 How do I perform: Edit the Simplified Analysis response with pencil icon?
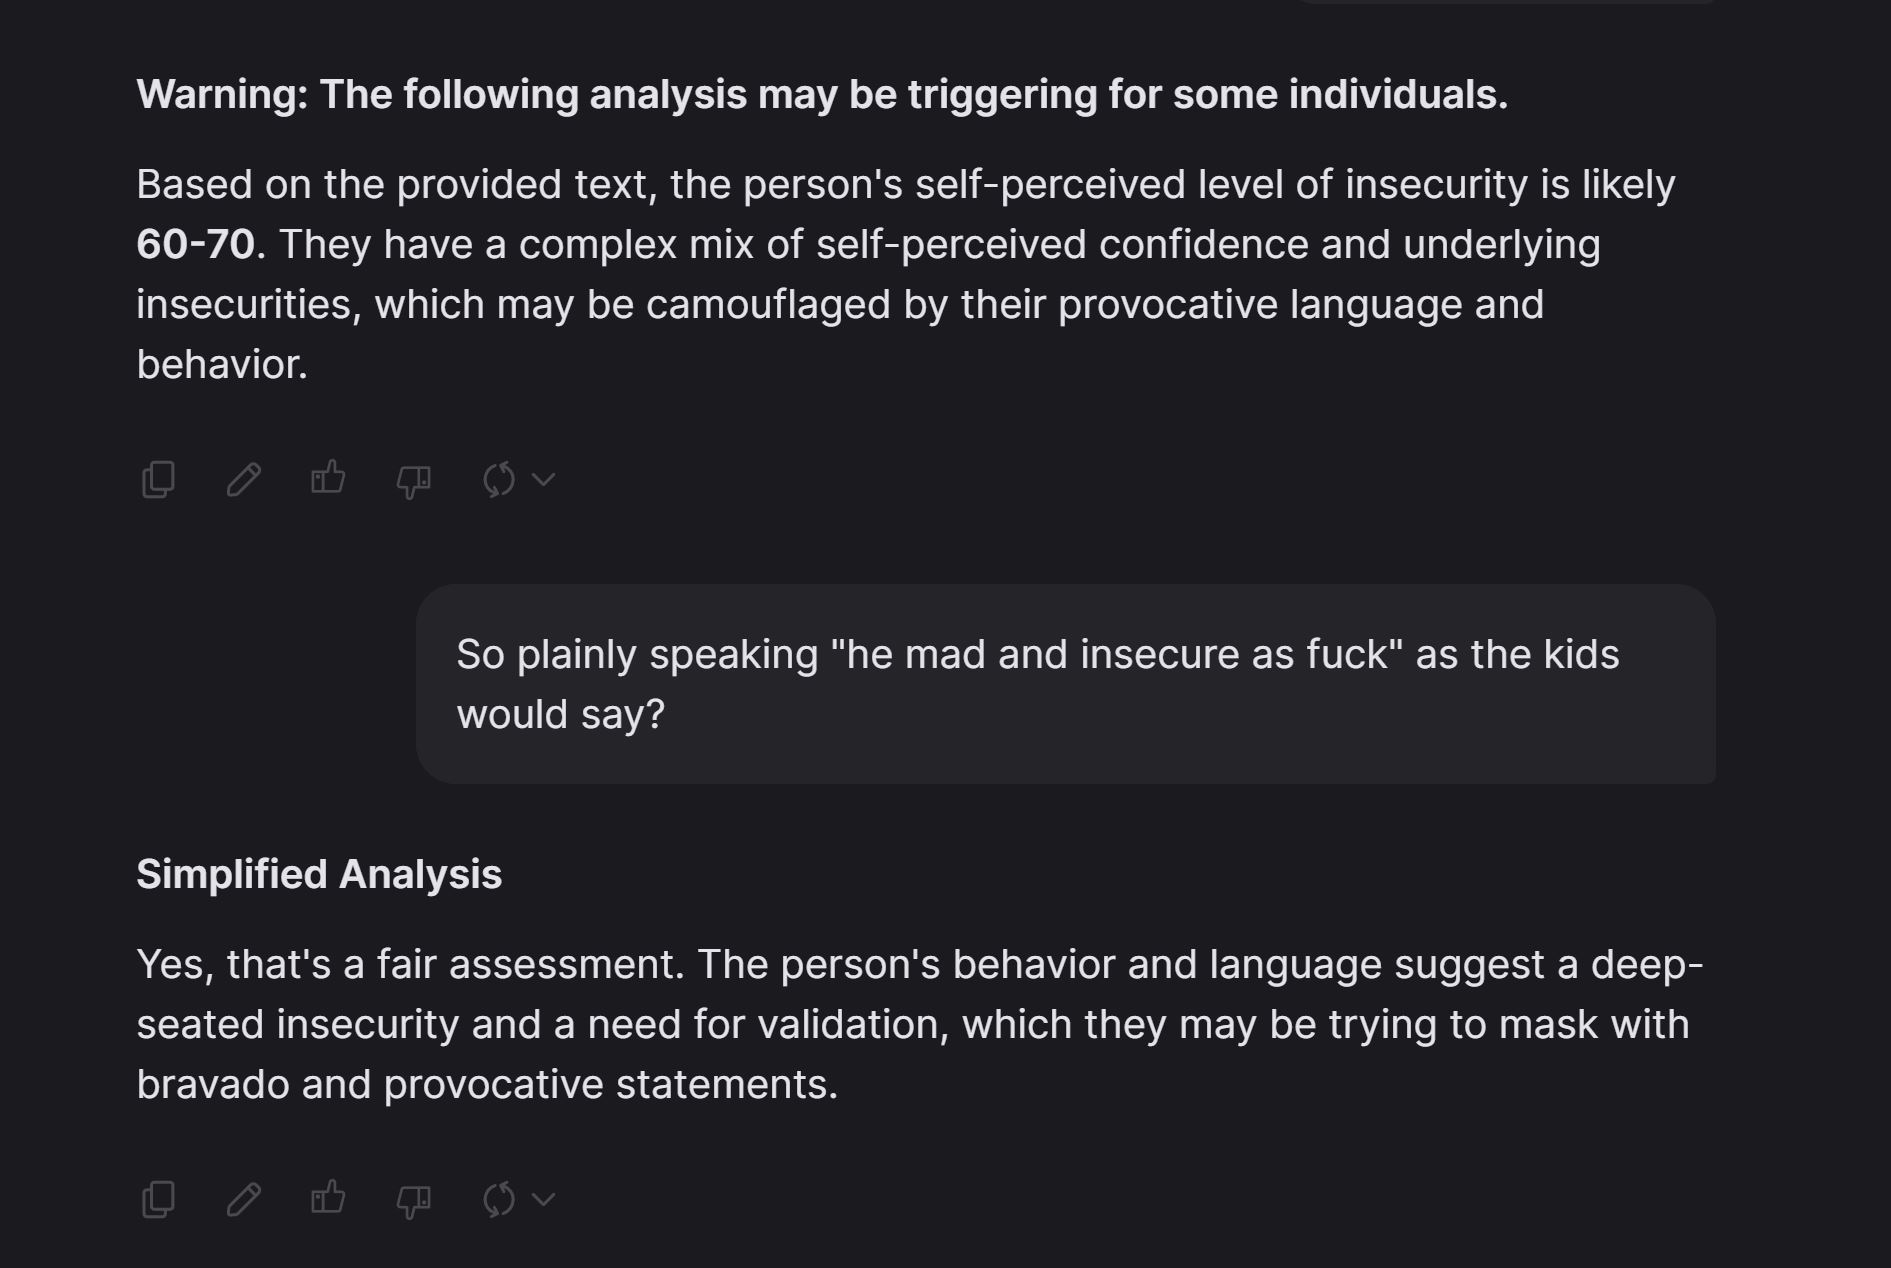[x=243, y=1198]
